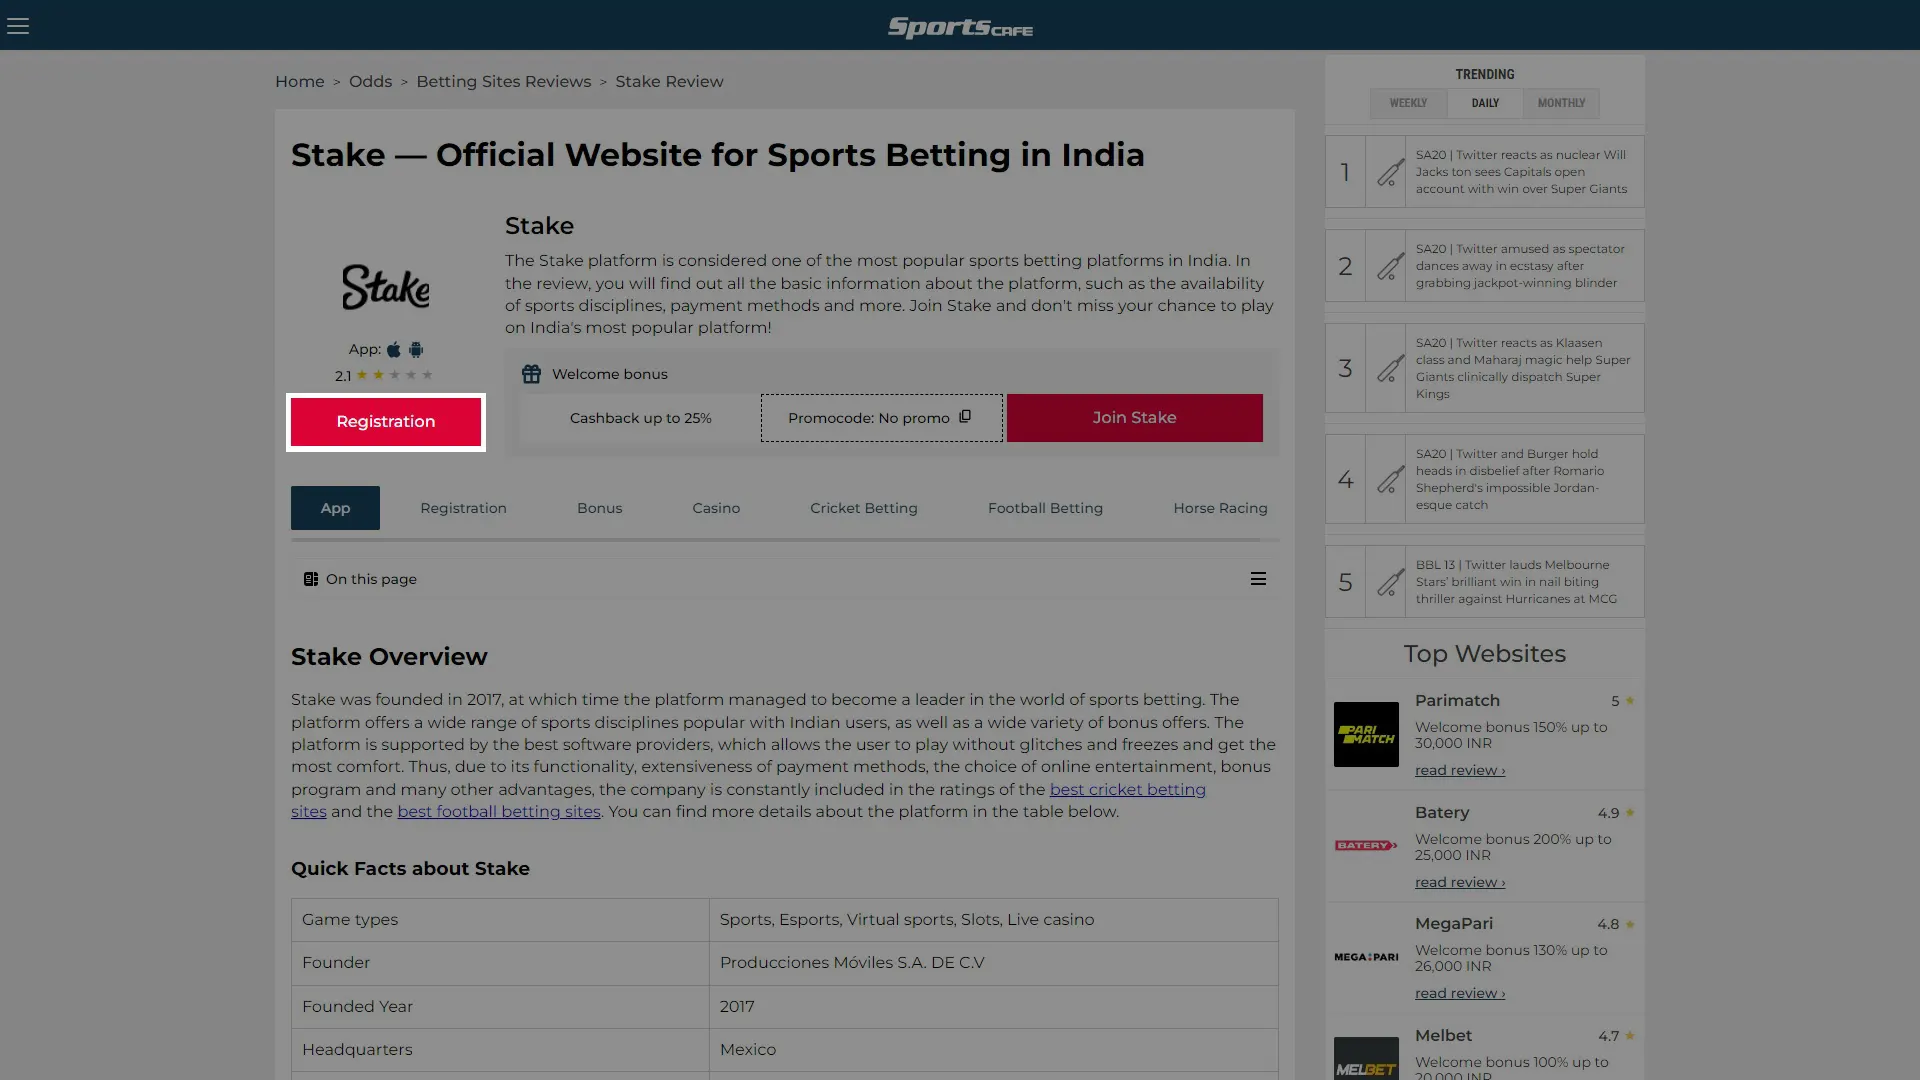Toggle the Daily trending view
Viewport: 1920px width, 1080px height.
(x=1485, y=103)
